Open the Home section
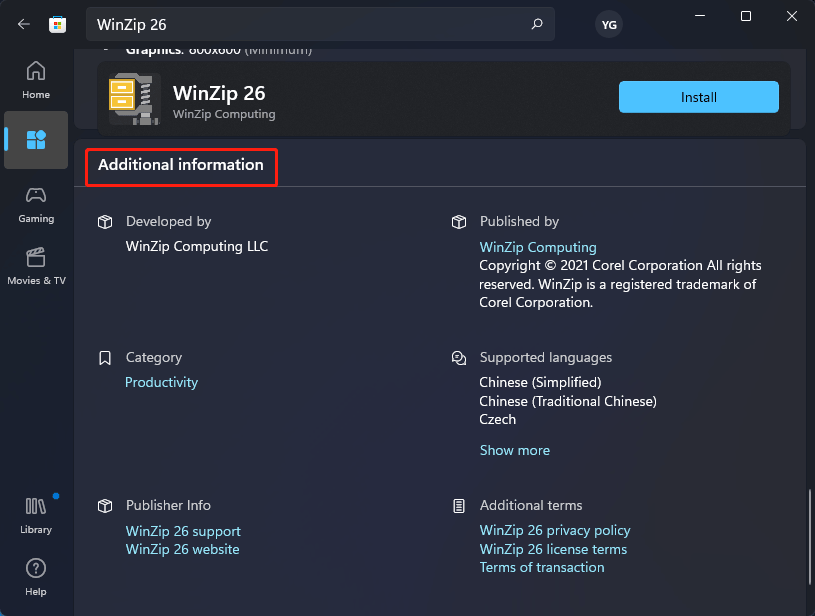 pyautogui.click(x=36, y=80)
